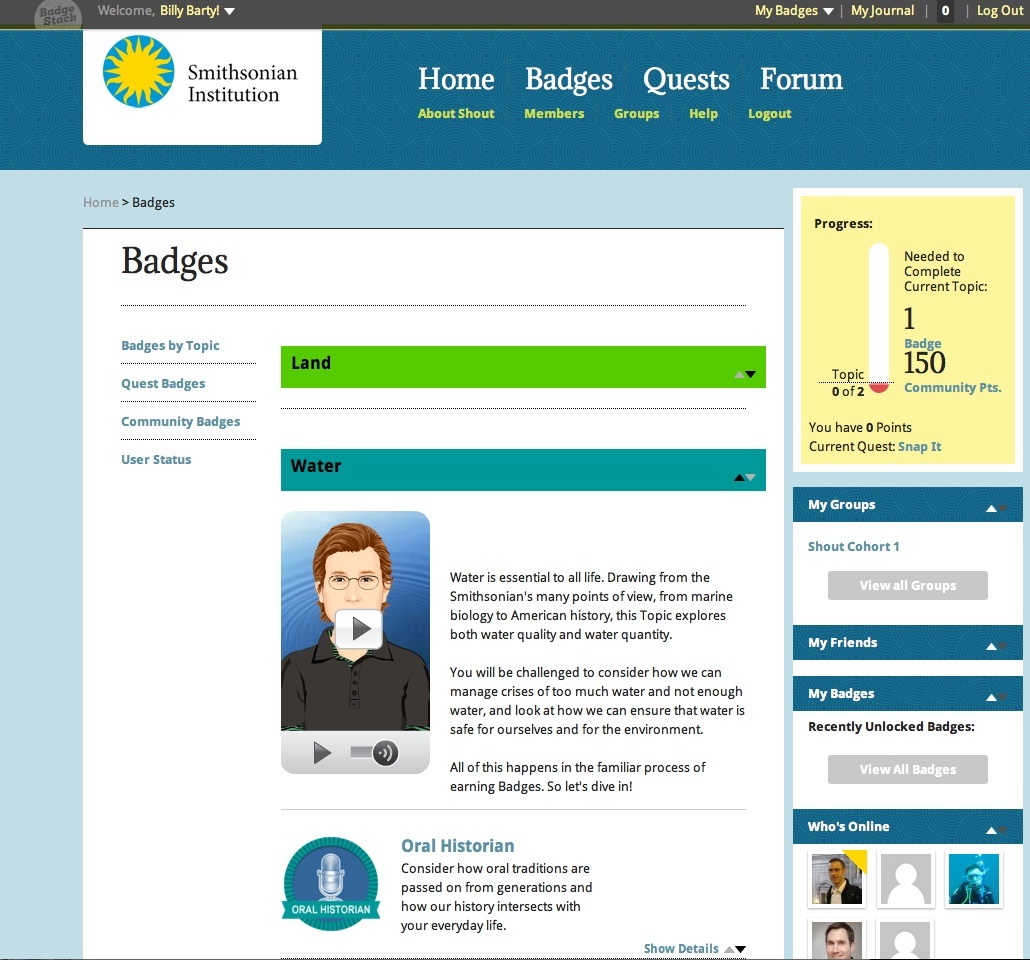Select Badges by Topic in sidebar

click(170, 346)
